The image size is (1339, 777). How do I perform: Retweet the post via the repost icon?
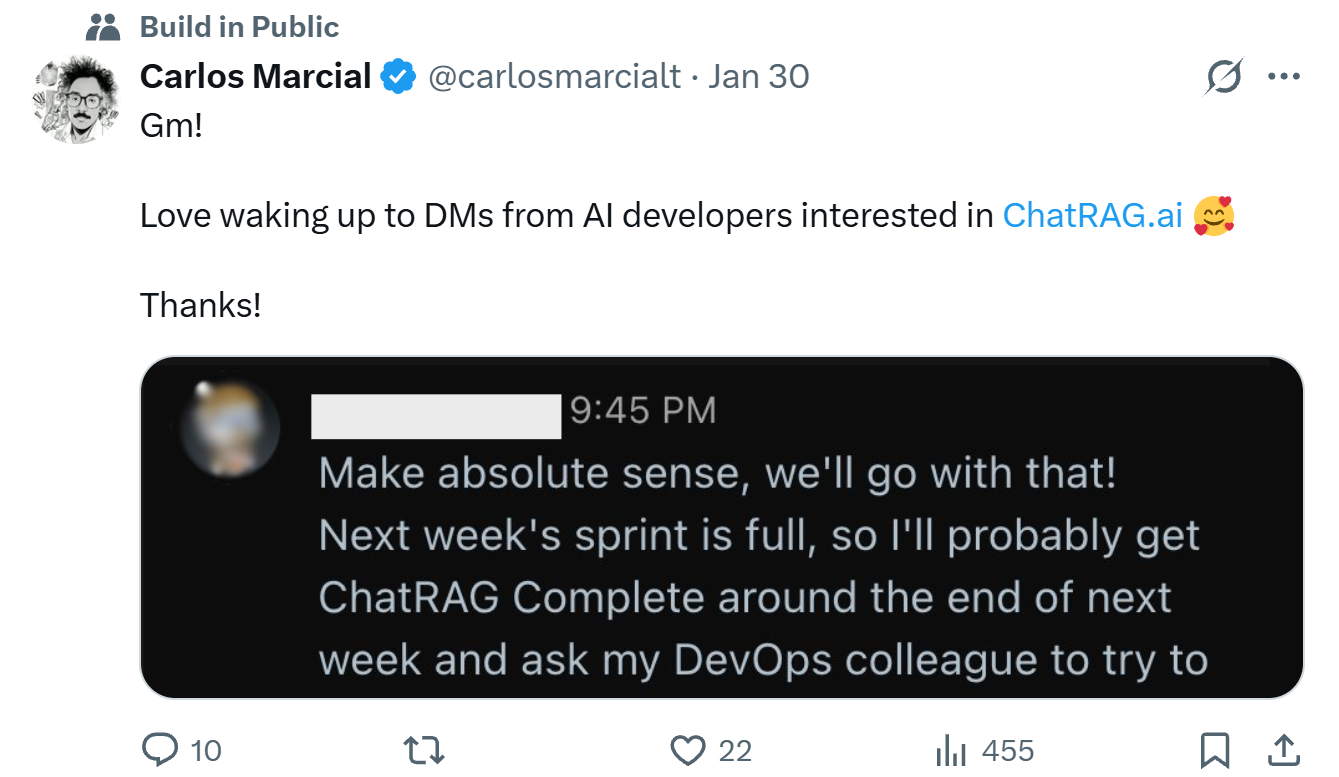(x=424, y=749)
